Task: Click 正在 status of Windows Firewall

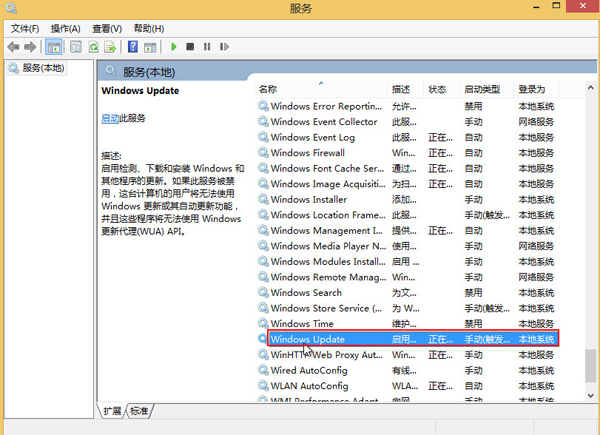Action: 440,153
